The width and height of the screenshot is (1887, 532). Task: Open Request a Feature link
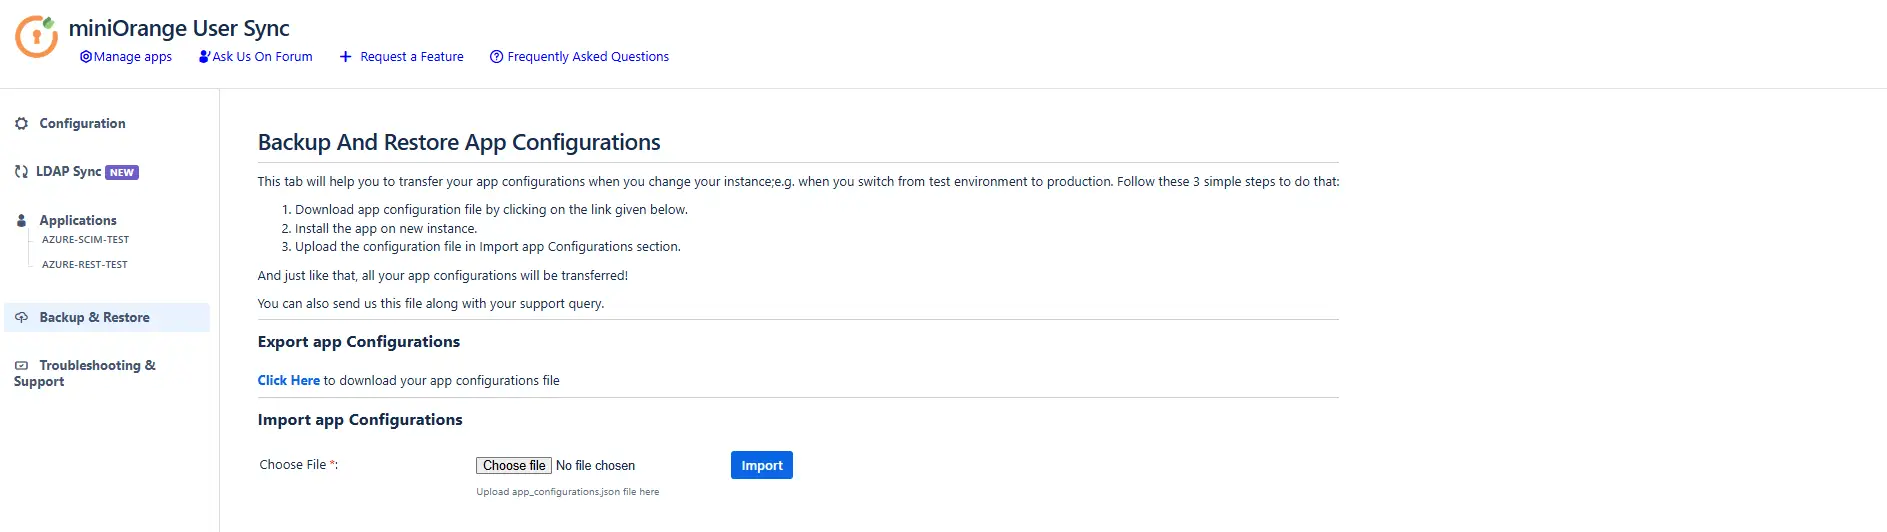pyautogui.click(x=412, y=57)
